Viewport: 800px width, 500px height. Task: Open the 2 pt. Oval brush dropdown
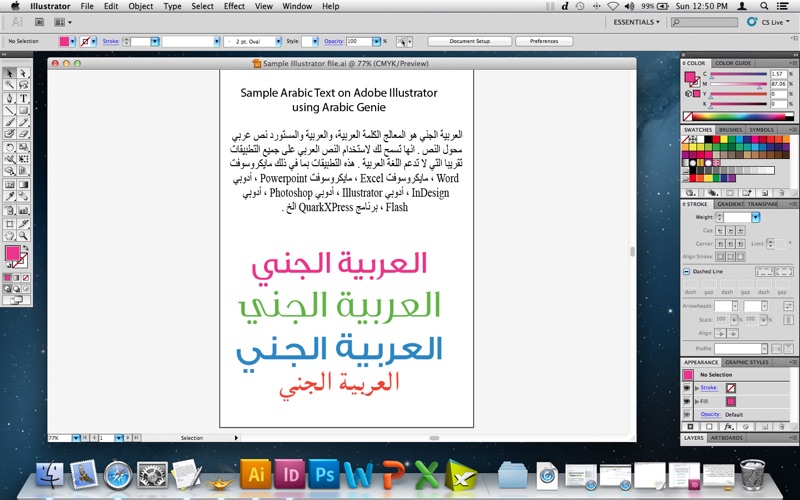pyautogui.click(x=278, y=41)
